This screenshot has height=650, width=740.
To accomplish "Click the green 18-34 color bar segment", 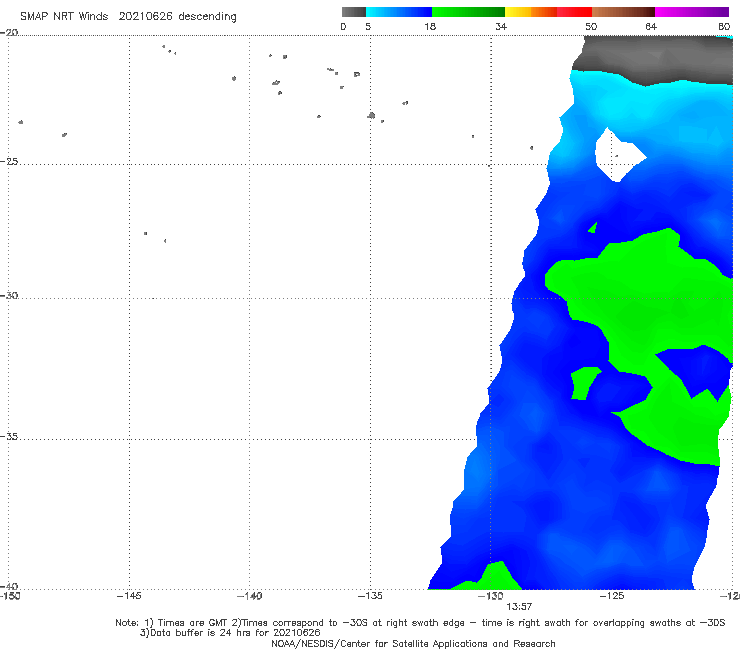I will (x=468, y=12).
